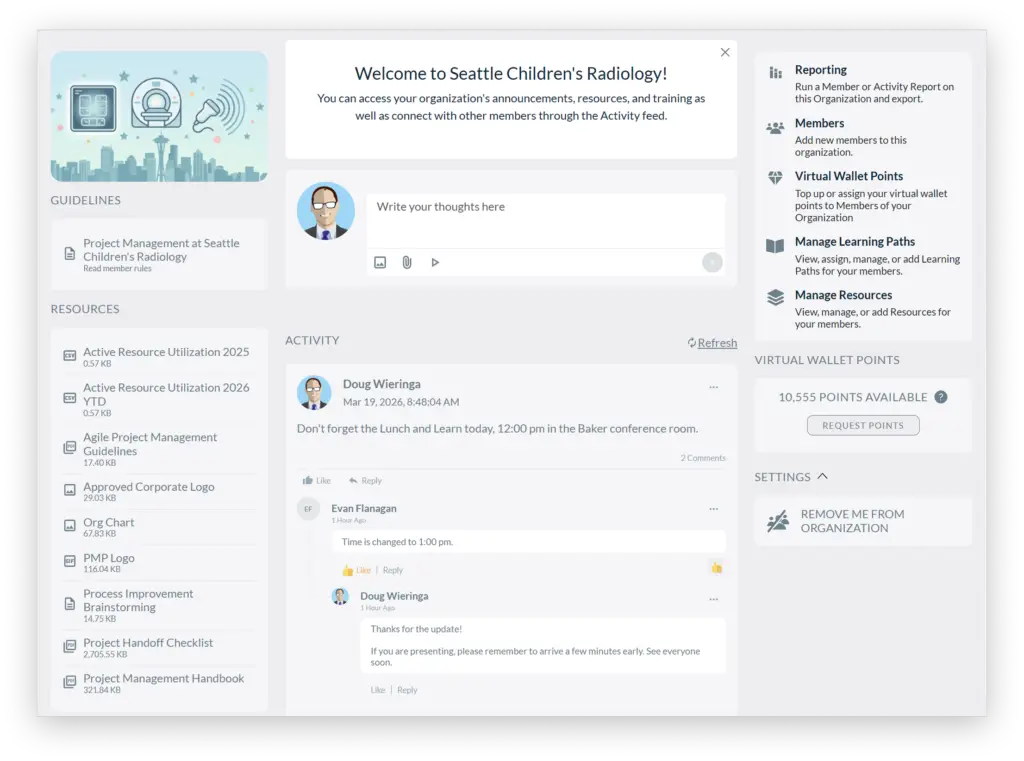Like Doug Wieringa's Lunch and Learn post
1024x761 pixels.
point(317,480)
